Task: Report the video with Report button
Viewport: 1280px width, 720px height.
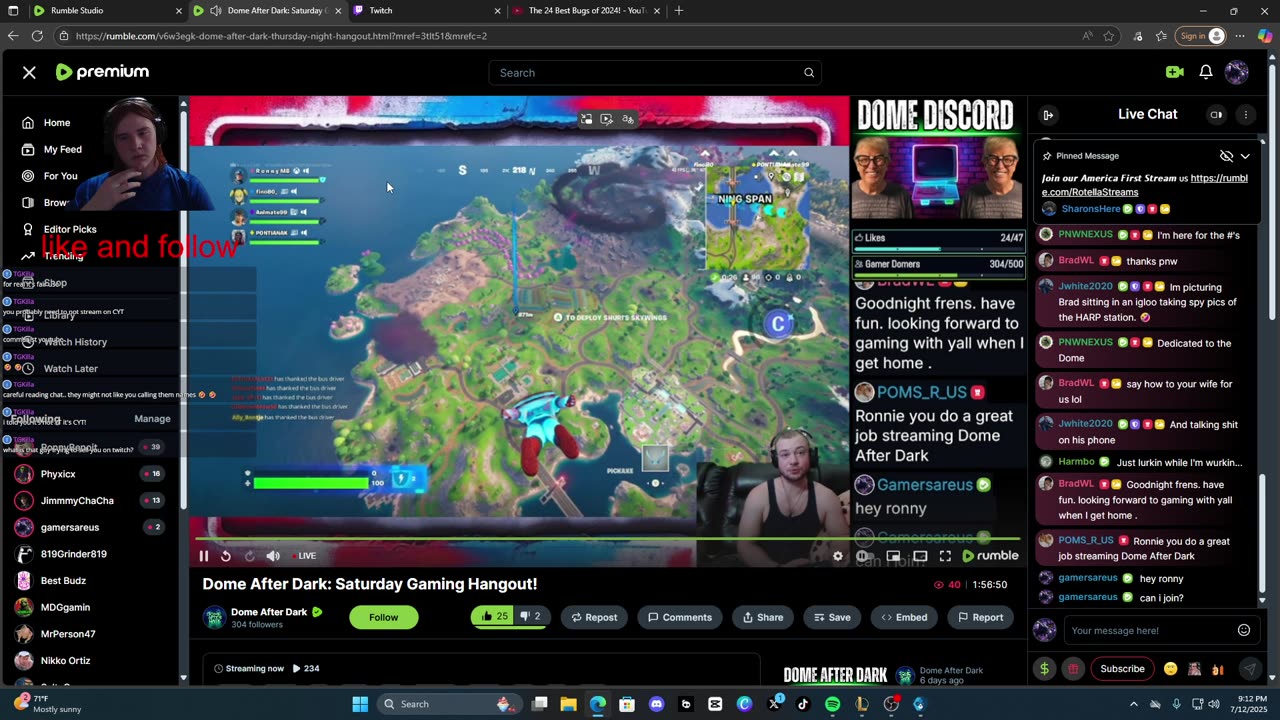Action: click(x=980, y=617)
